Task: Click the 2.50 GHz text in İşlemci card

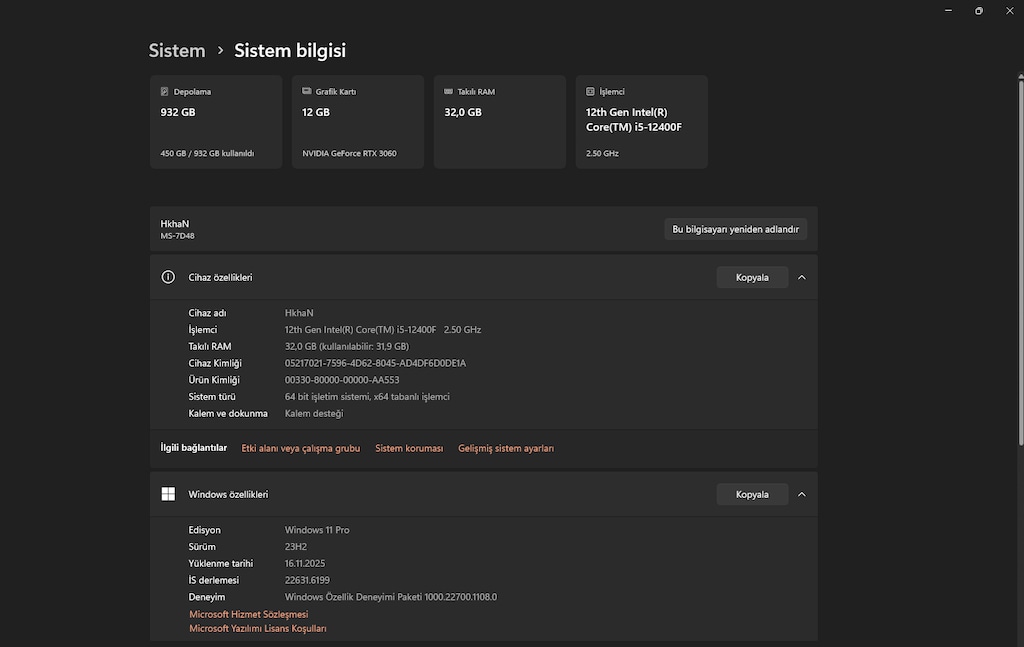Action: [602, 153]
